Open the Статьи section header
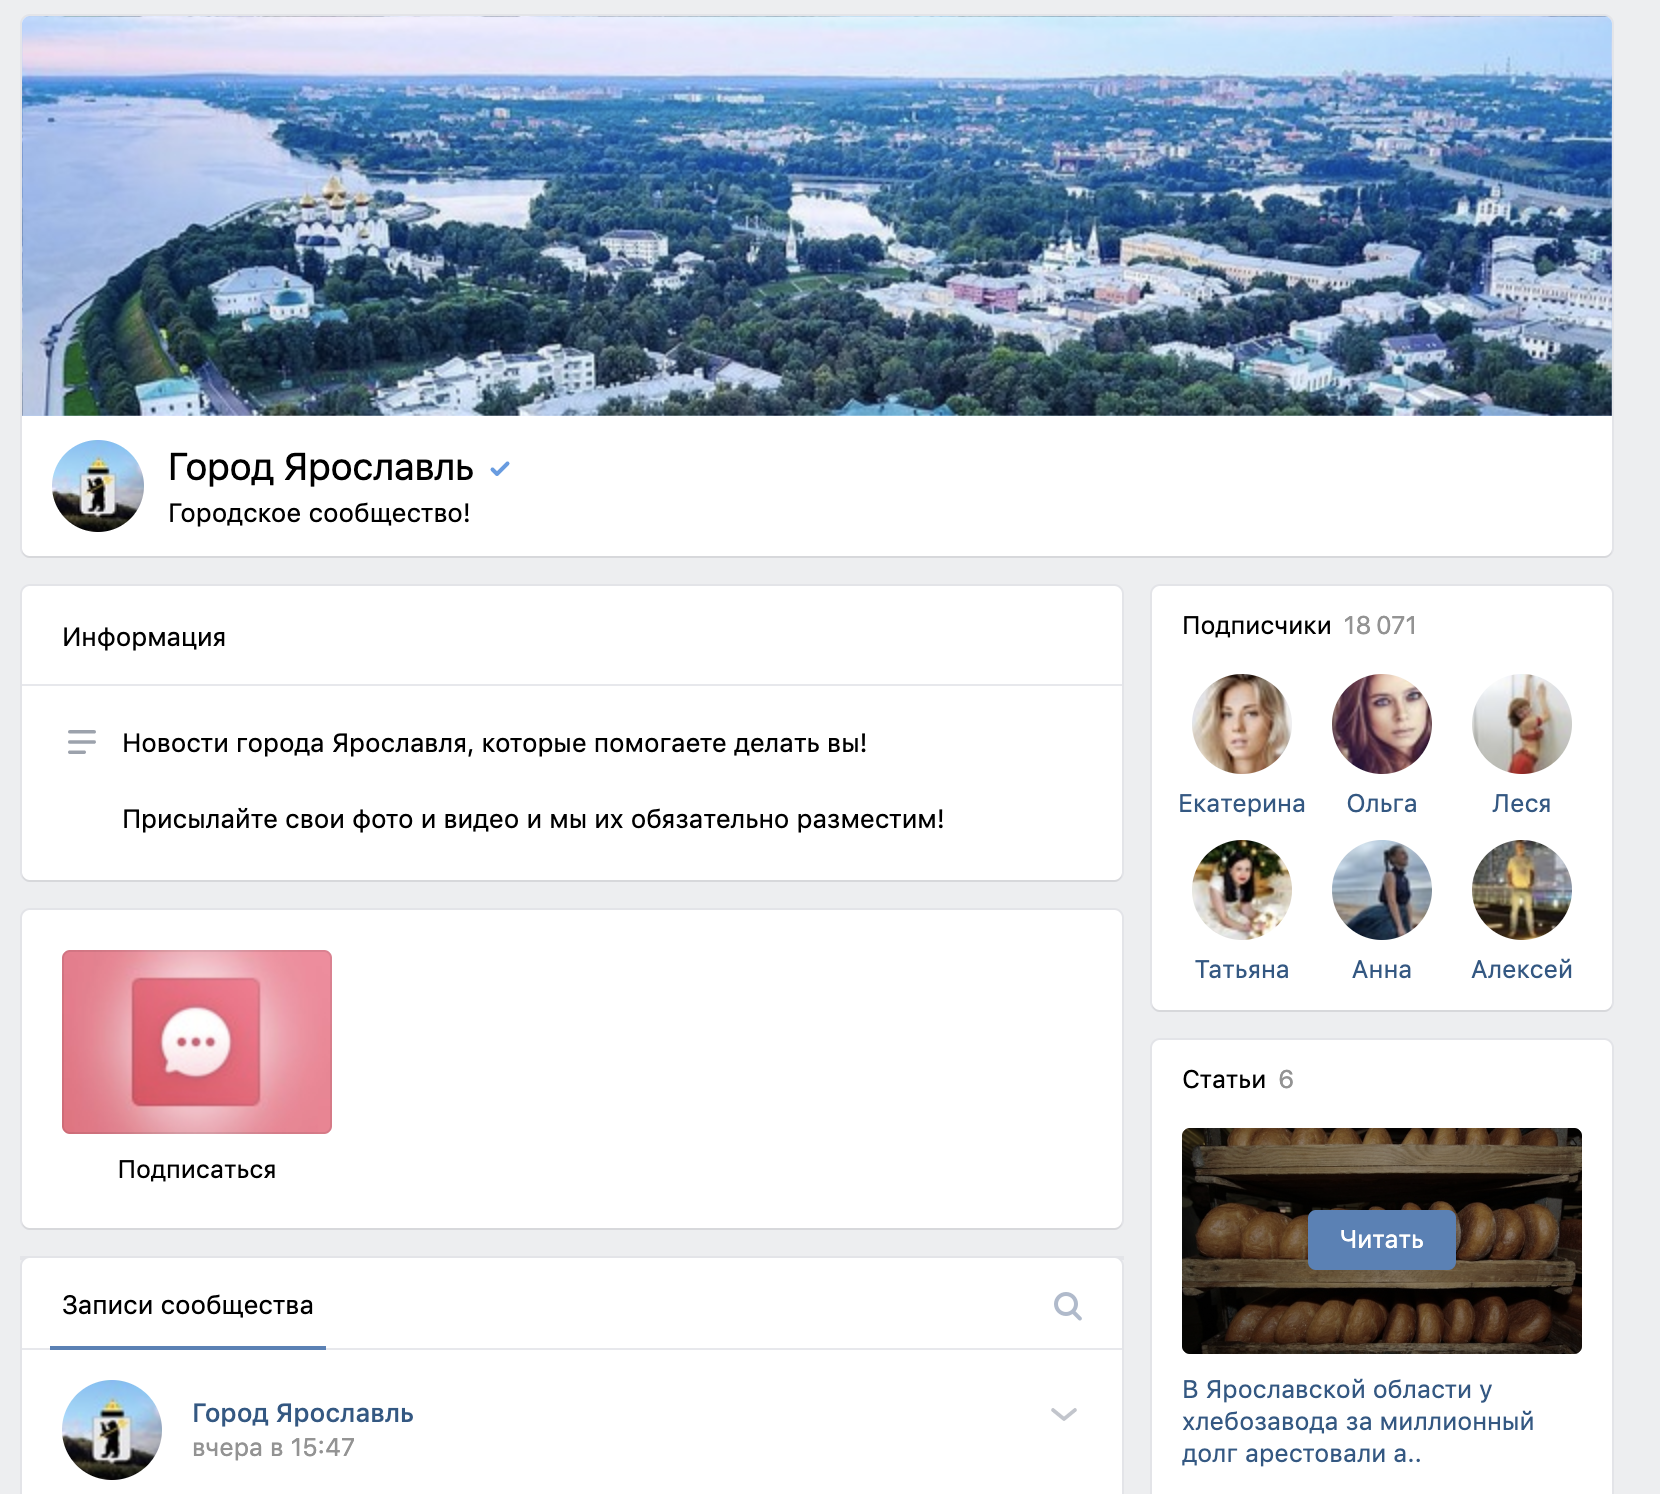The height and width of the screenshot is (1494, 1660). point(1223,1080)
